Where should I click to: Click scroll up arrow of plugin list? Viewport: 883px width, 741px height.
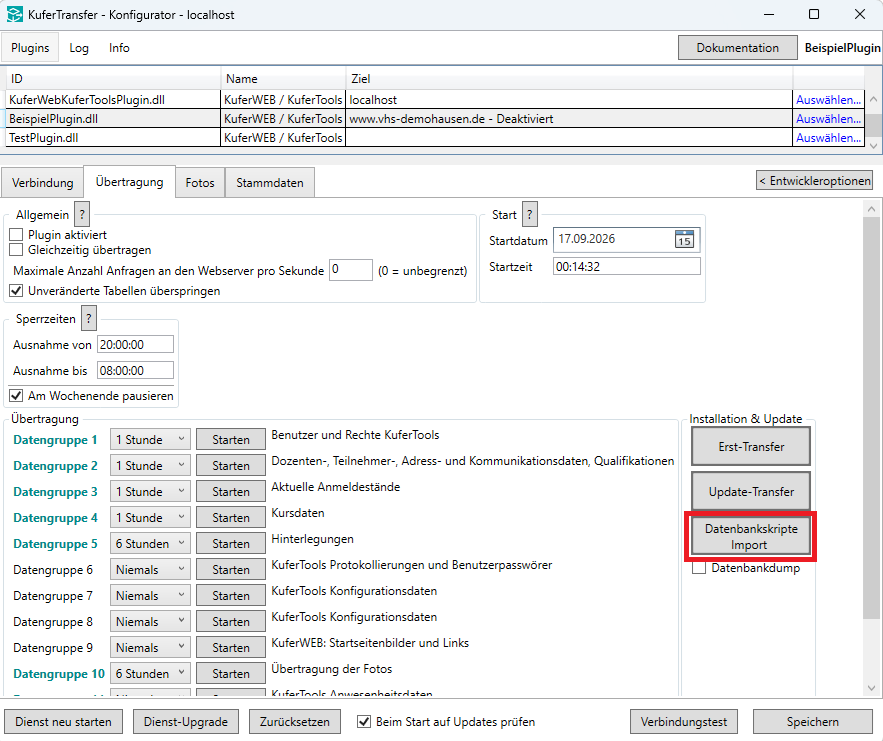873,99
